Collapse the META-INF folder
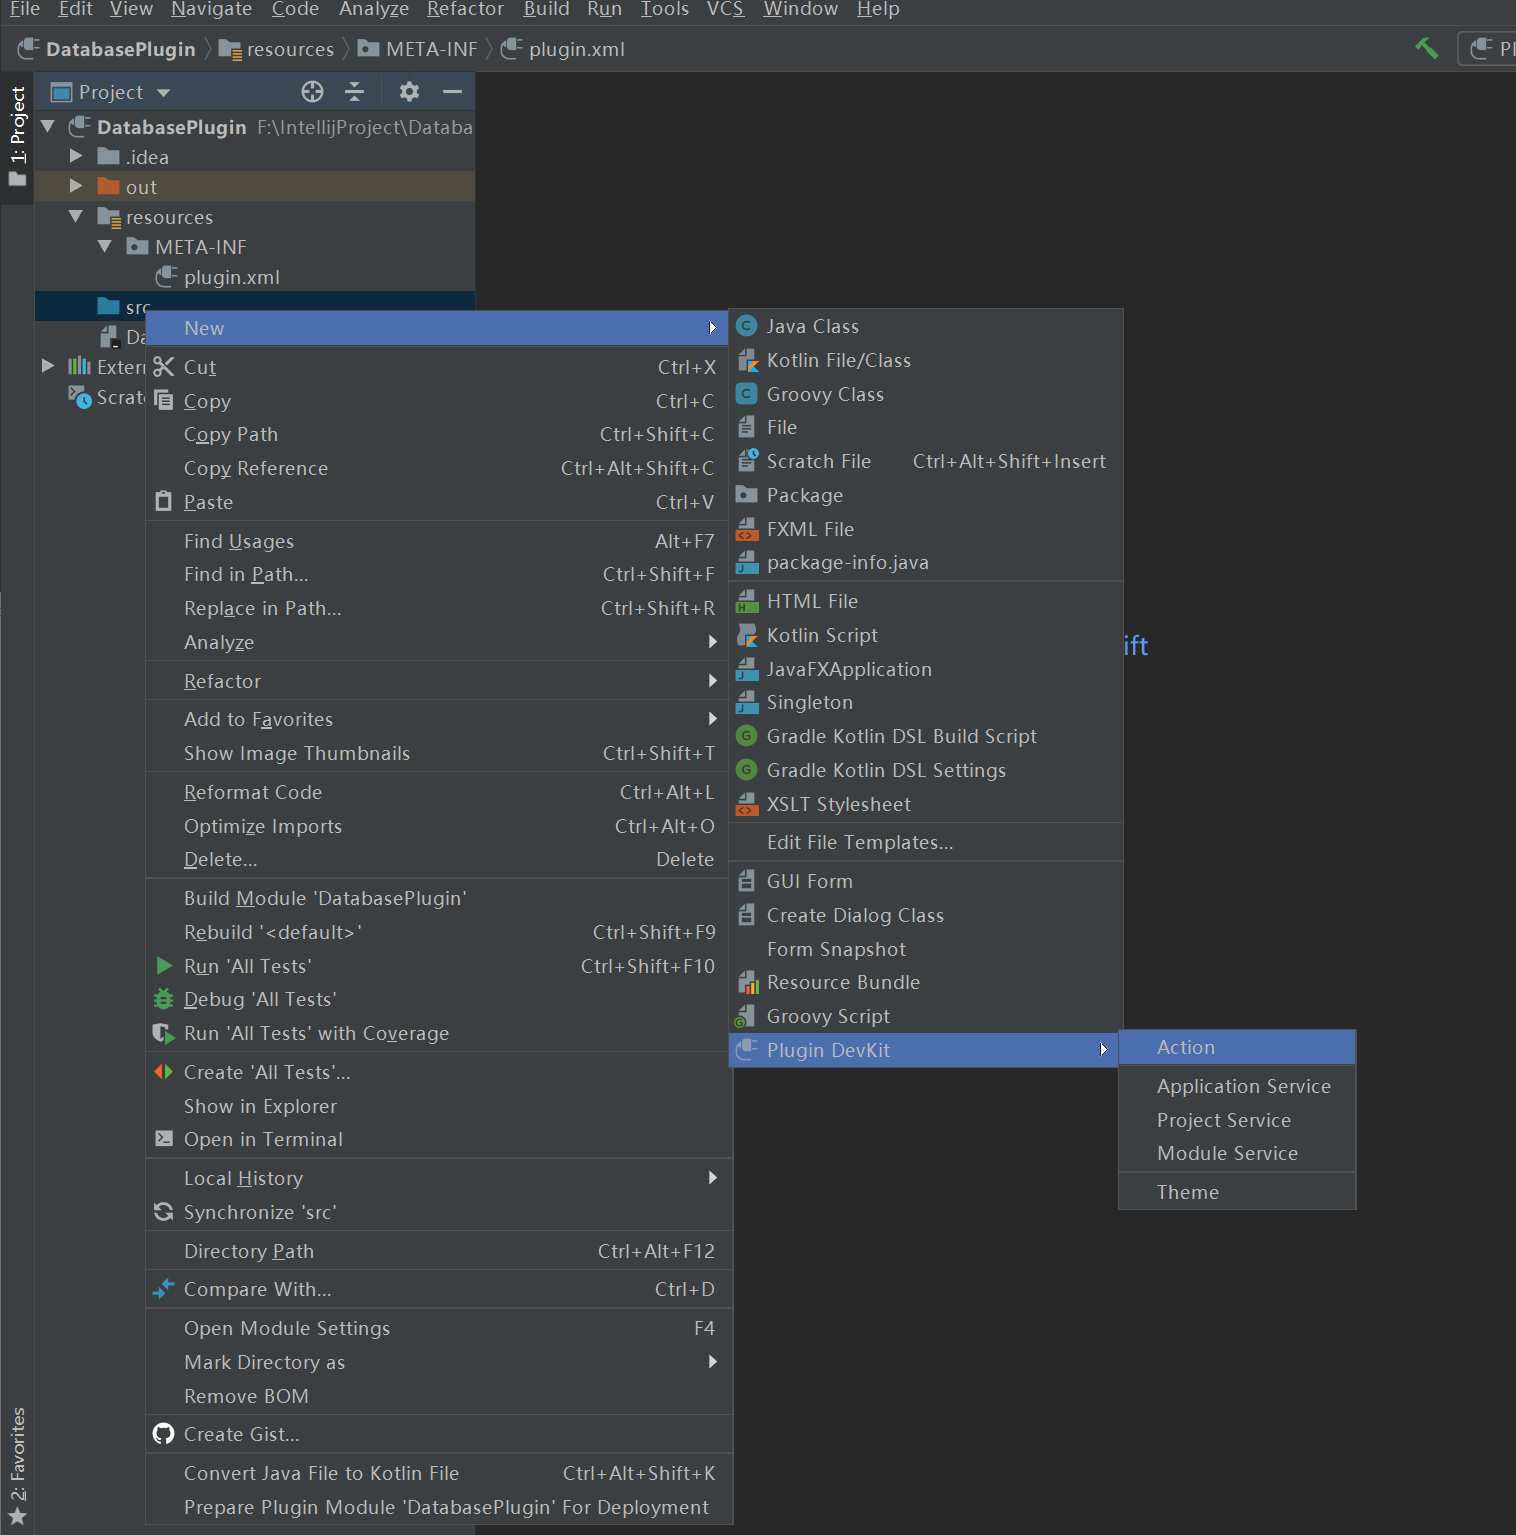Viewport: 1516px width, 1535px height. coord(105,246)
